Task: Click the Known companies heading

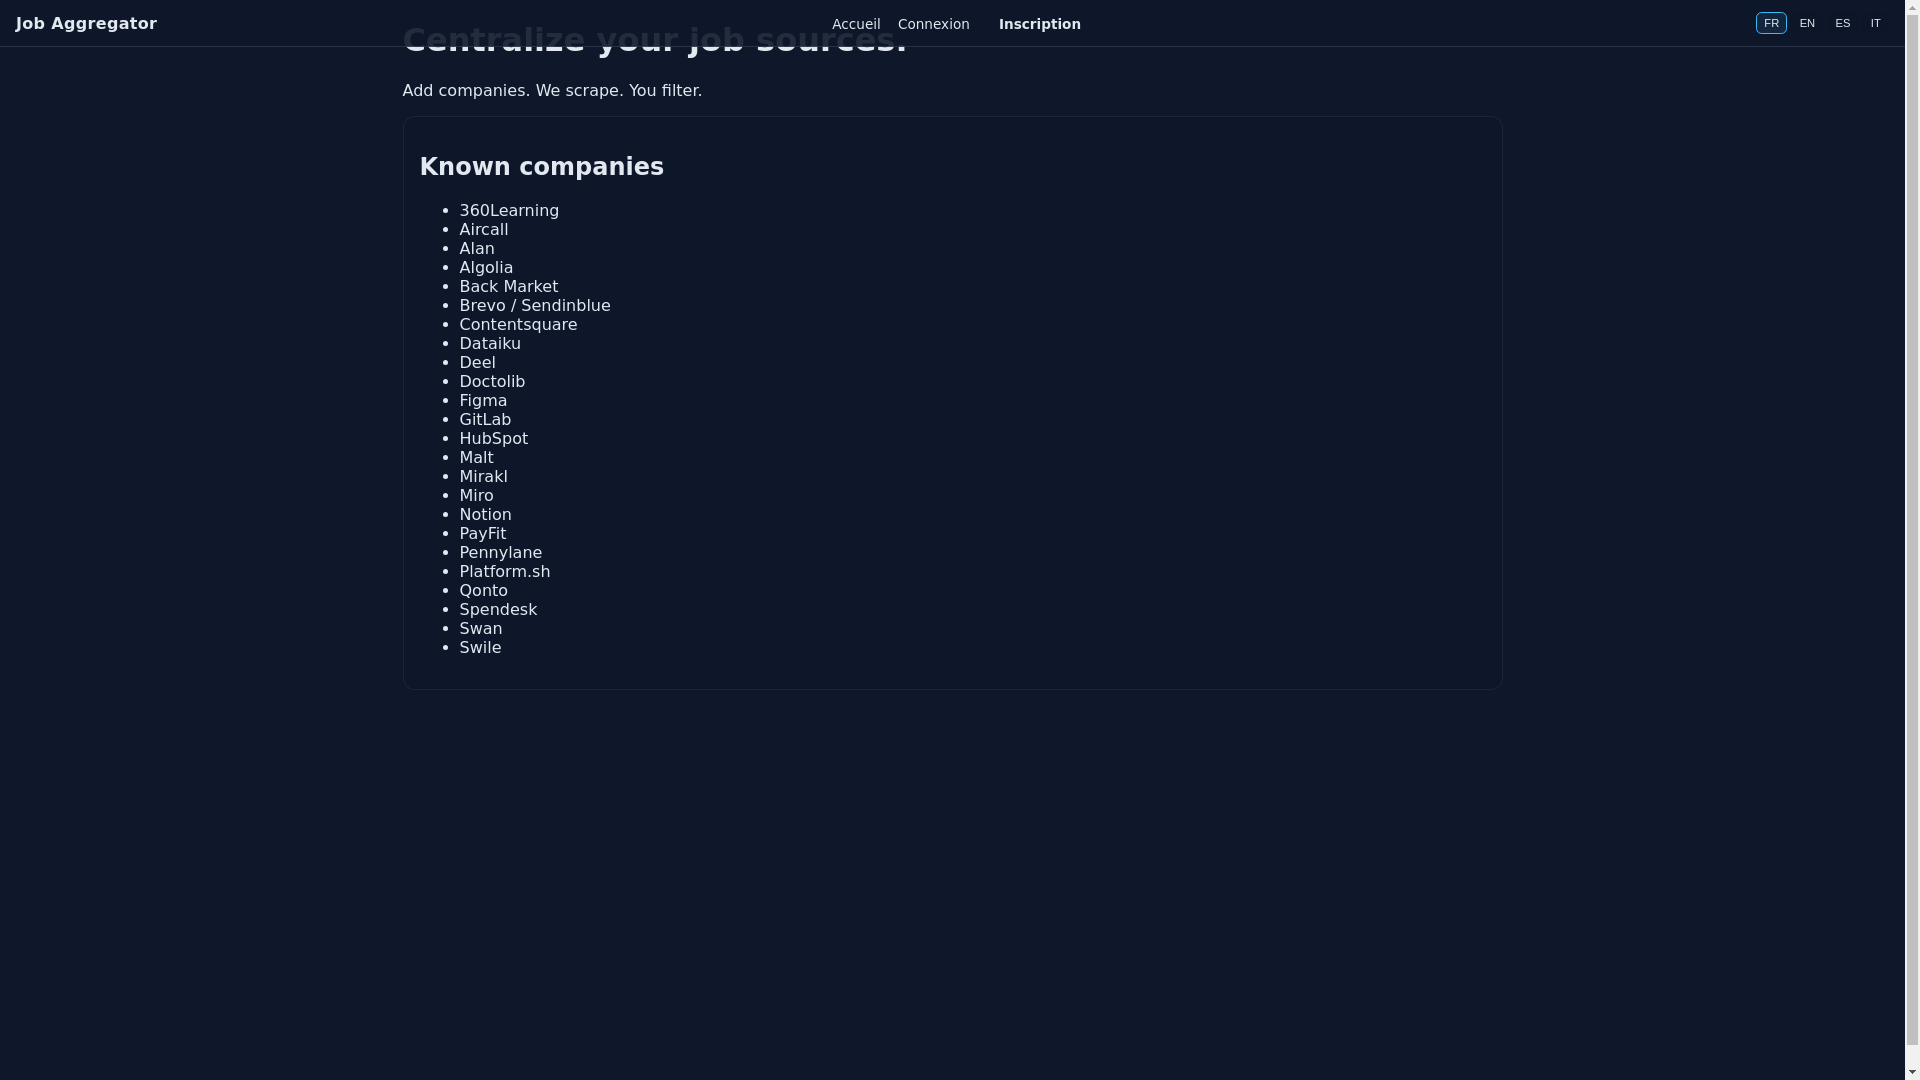Action: 542,167
